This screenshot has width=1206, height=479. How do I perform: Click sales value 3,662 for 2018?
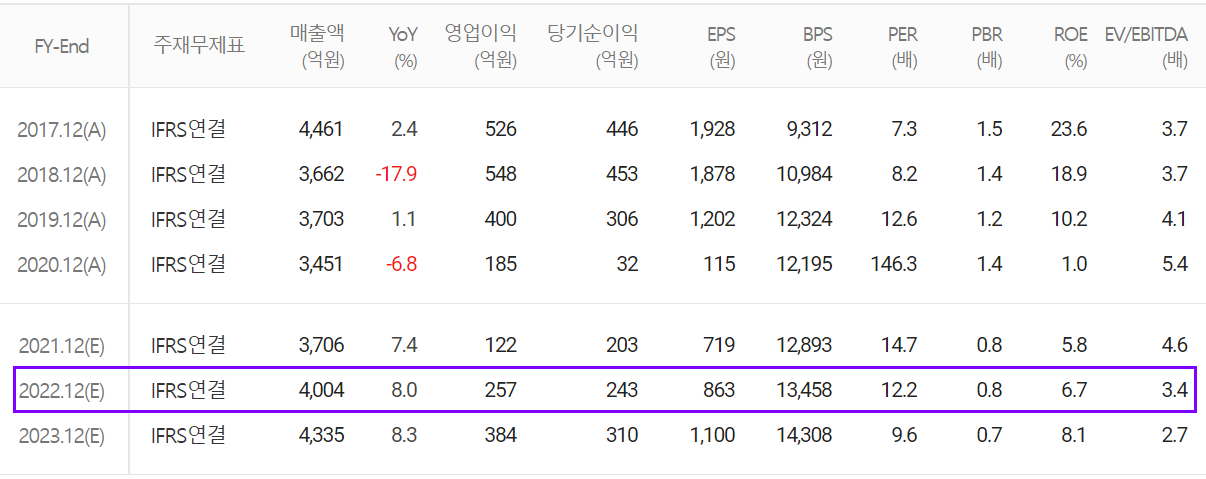tap(321, 174)
